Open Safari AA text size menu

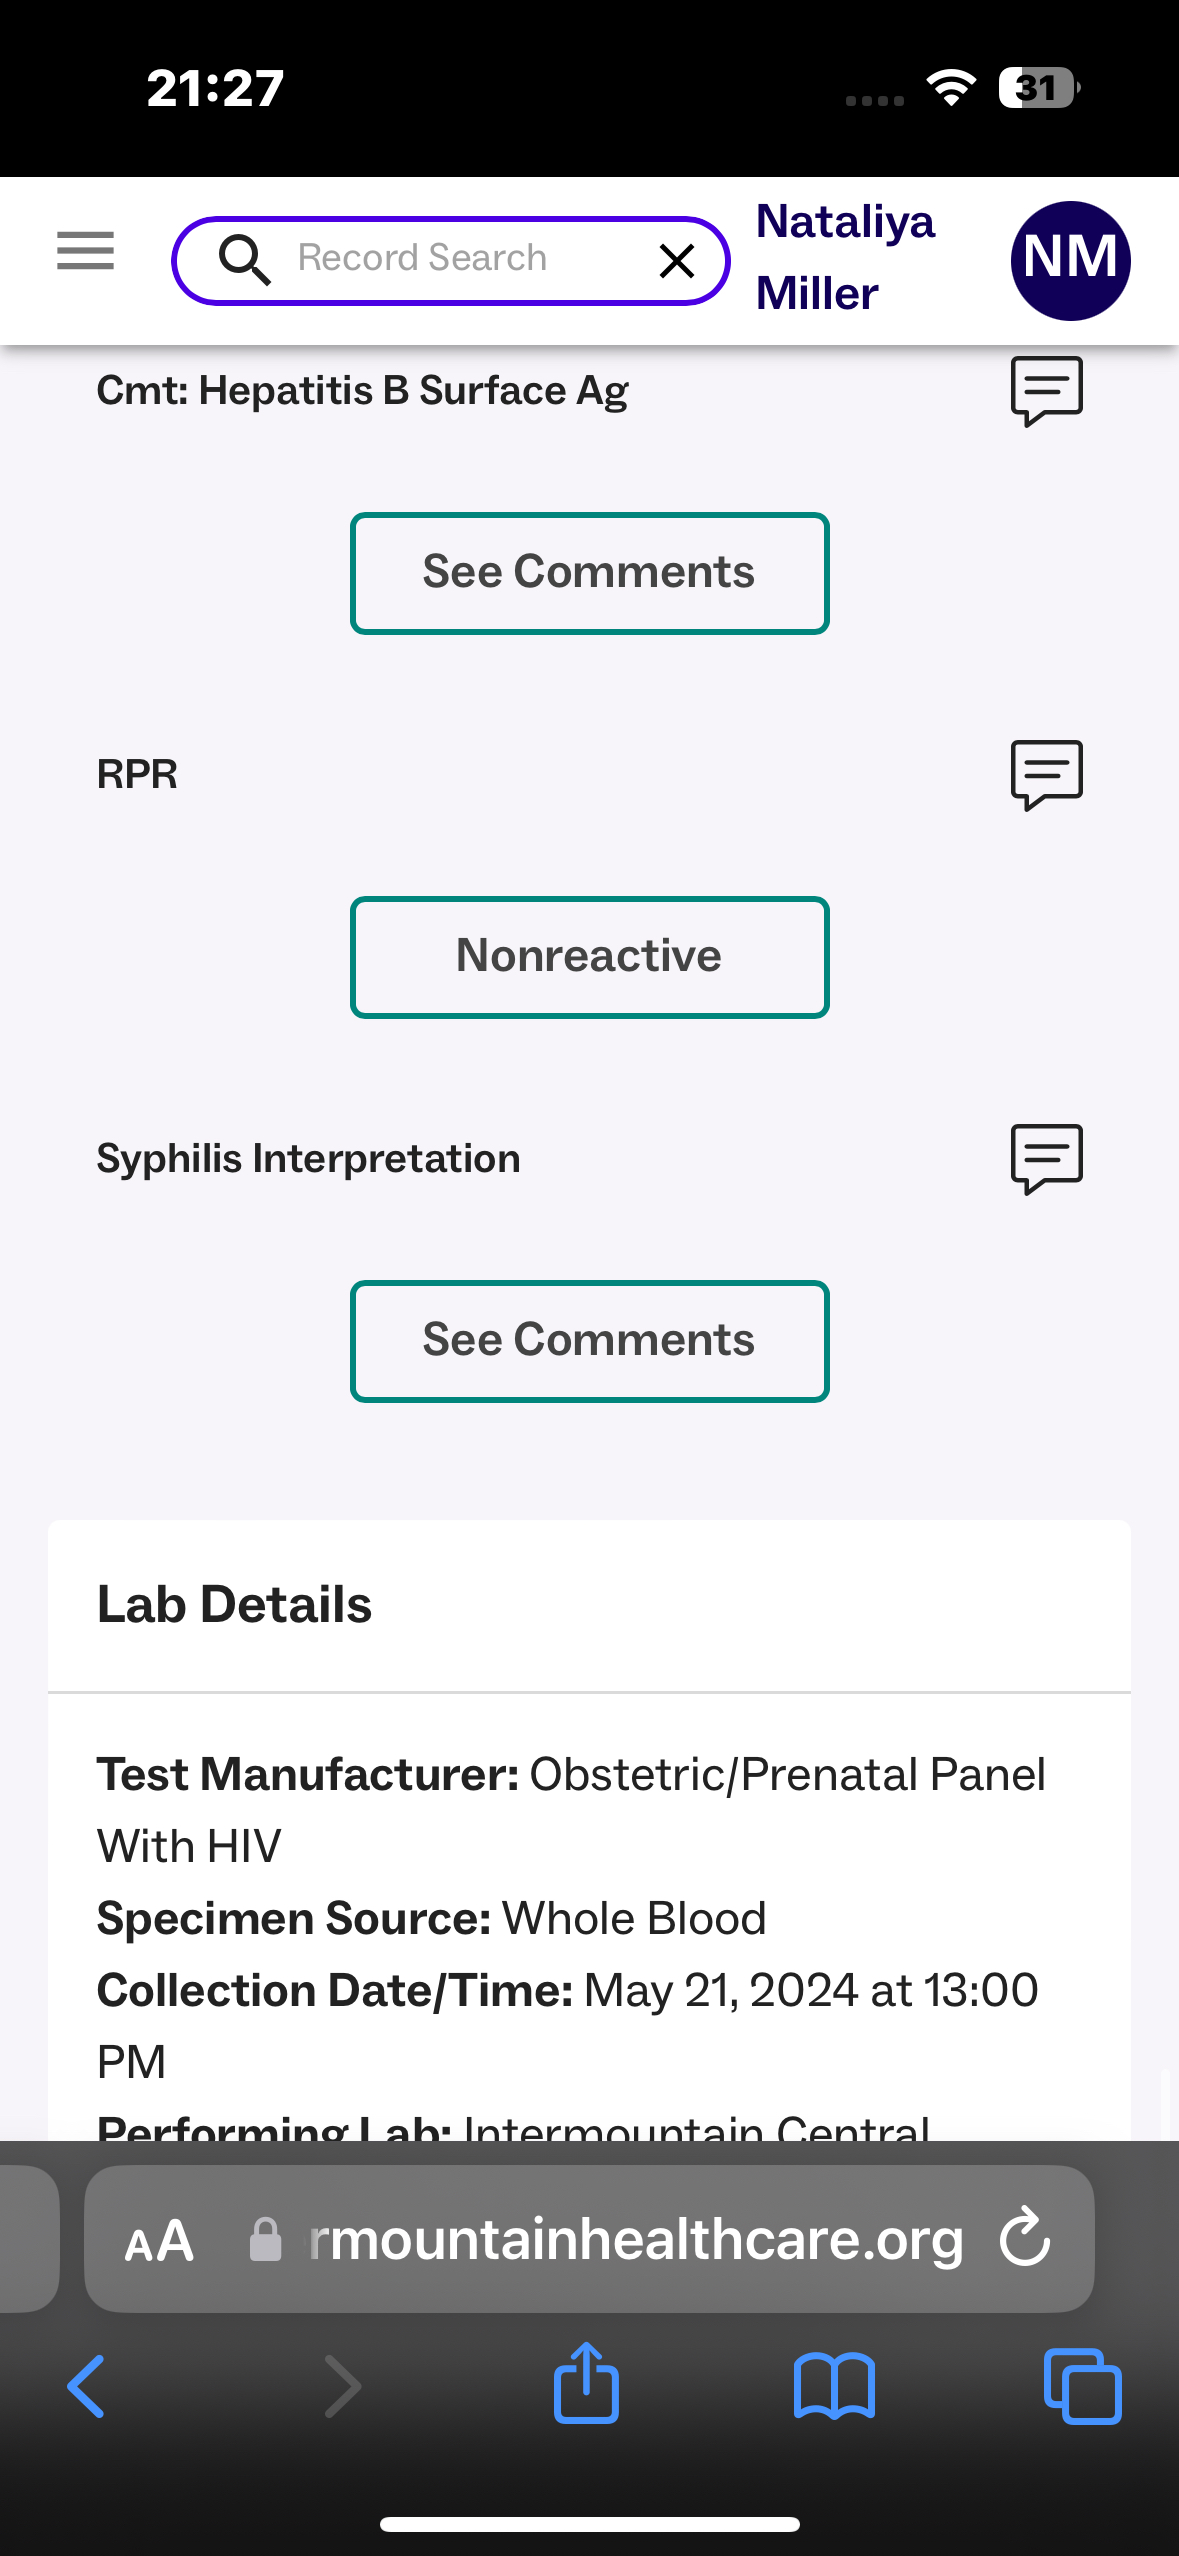[x=158, y=2241]
